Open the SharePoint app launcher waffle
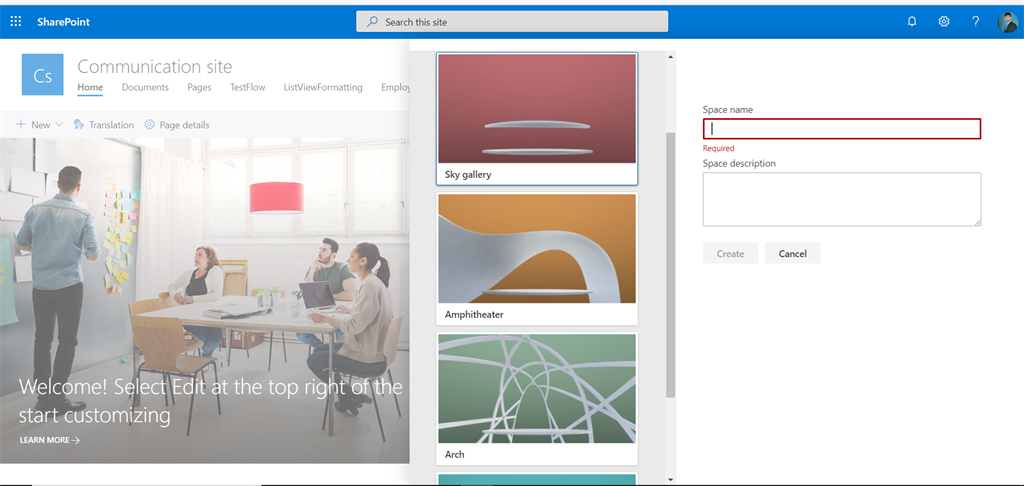The width and height of the screenshot is (1024, 486). pyautogui.click(x=16, y=22)
